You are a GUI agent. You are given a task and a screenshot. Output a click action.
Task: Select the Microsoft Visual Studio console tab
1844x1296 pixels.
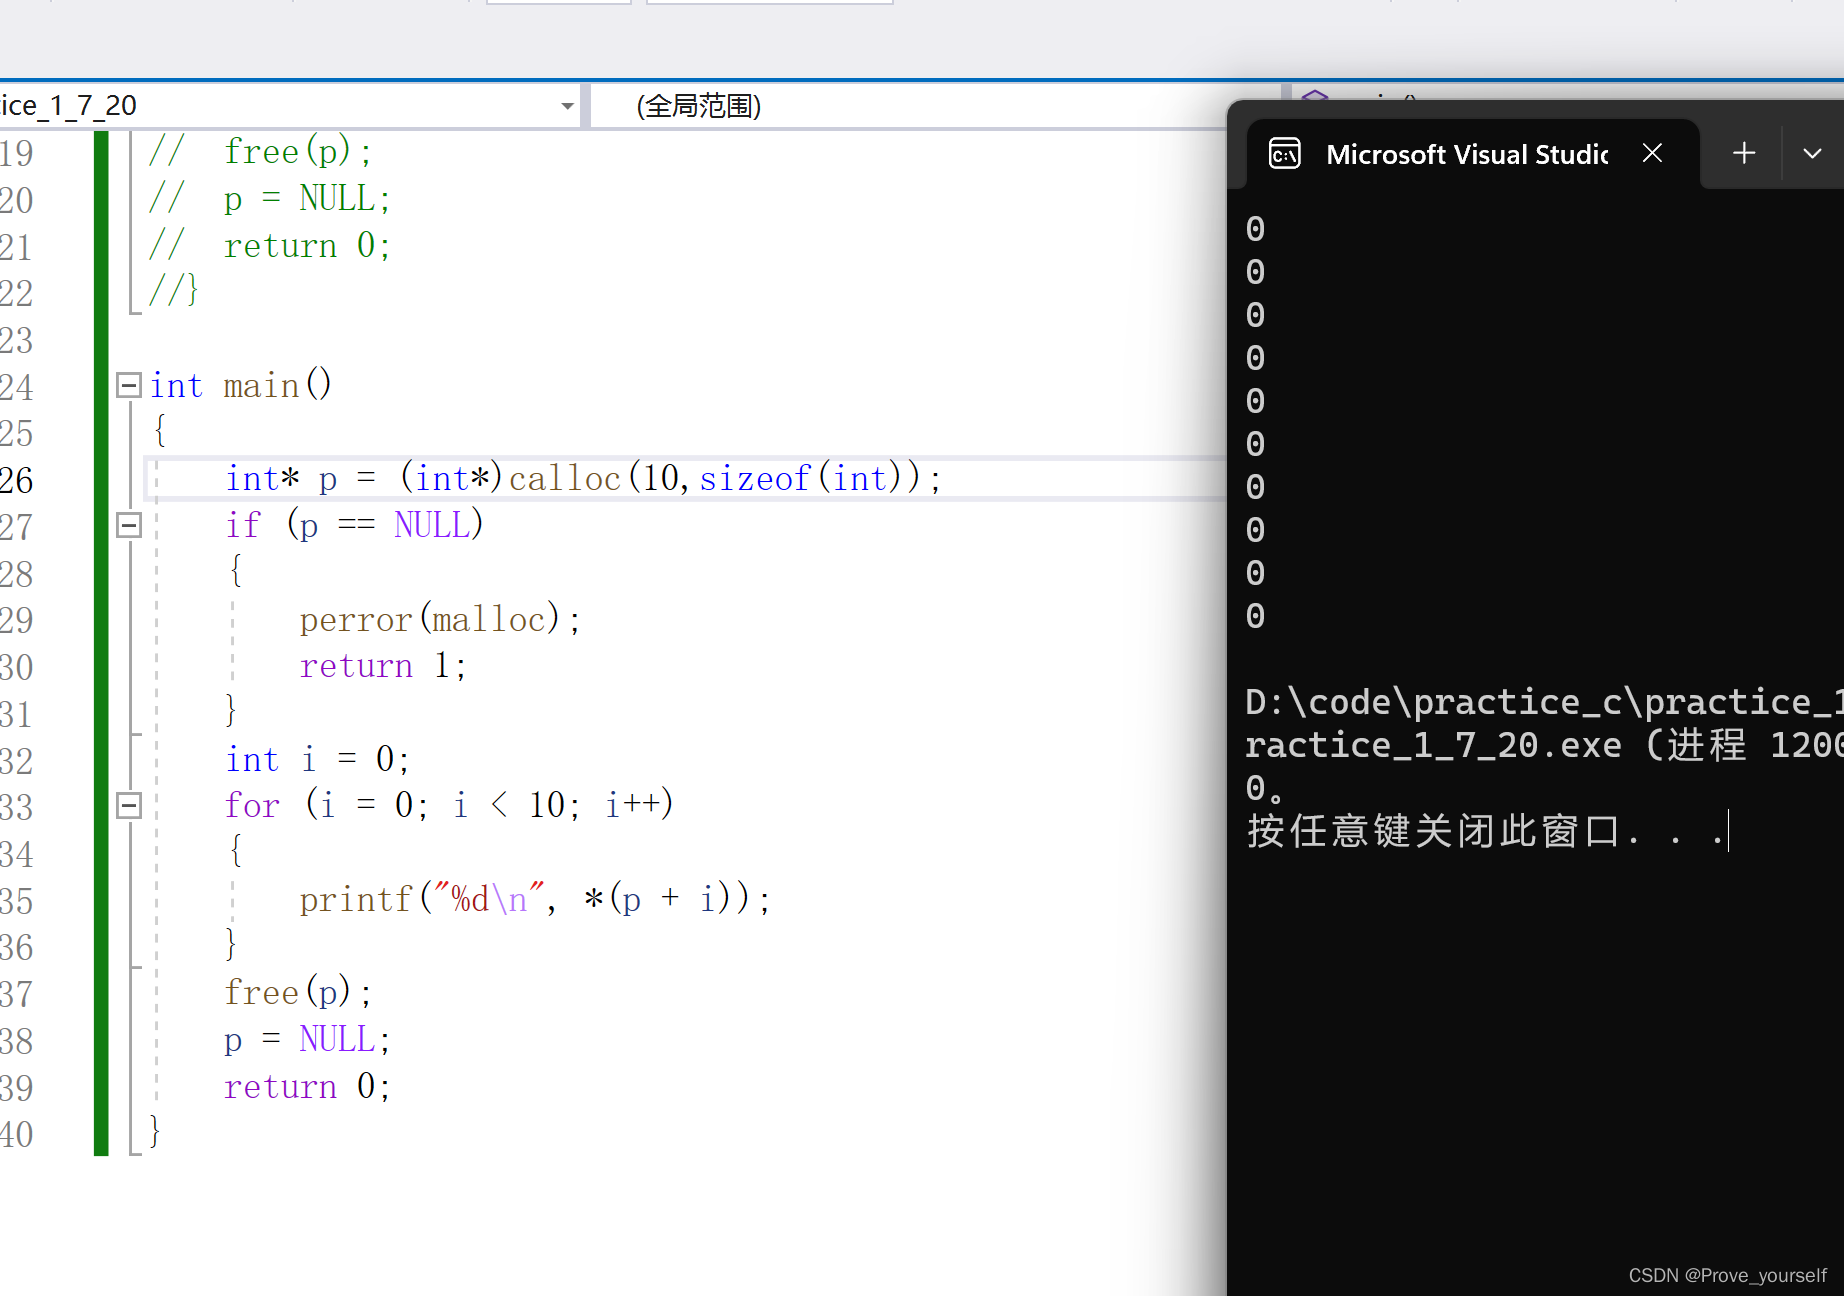coord(1472,154)
